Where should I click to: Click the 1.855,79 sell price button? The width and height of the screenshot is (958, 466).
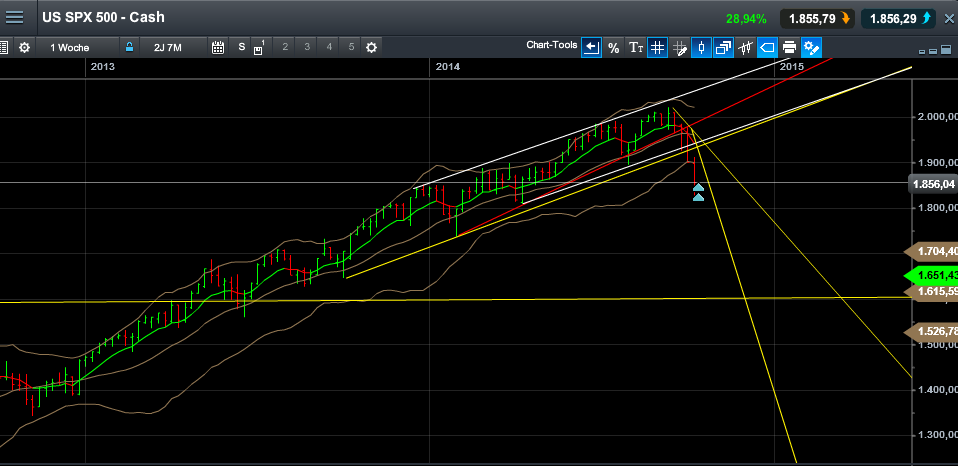click(x=819, y=19)
